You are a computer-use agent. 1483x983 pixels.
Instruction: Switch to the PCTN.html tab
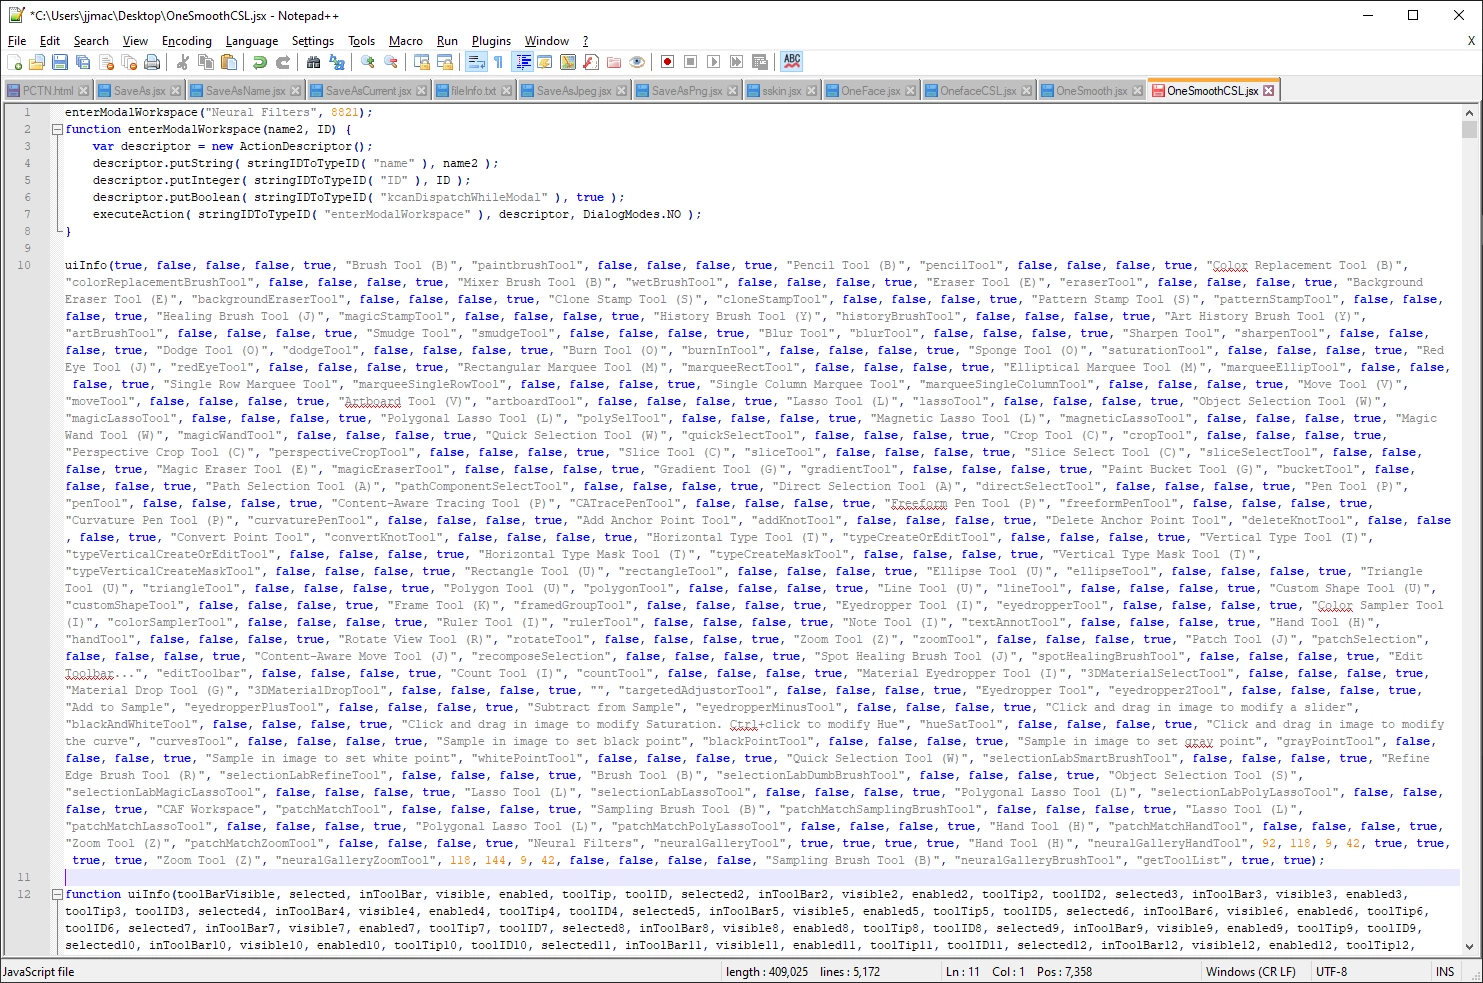pos(48,91)
